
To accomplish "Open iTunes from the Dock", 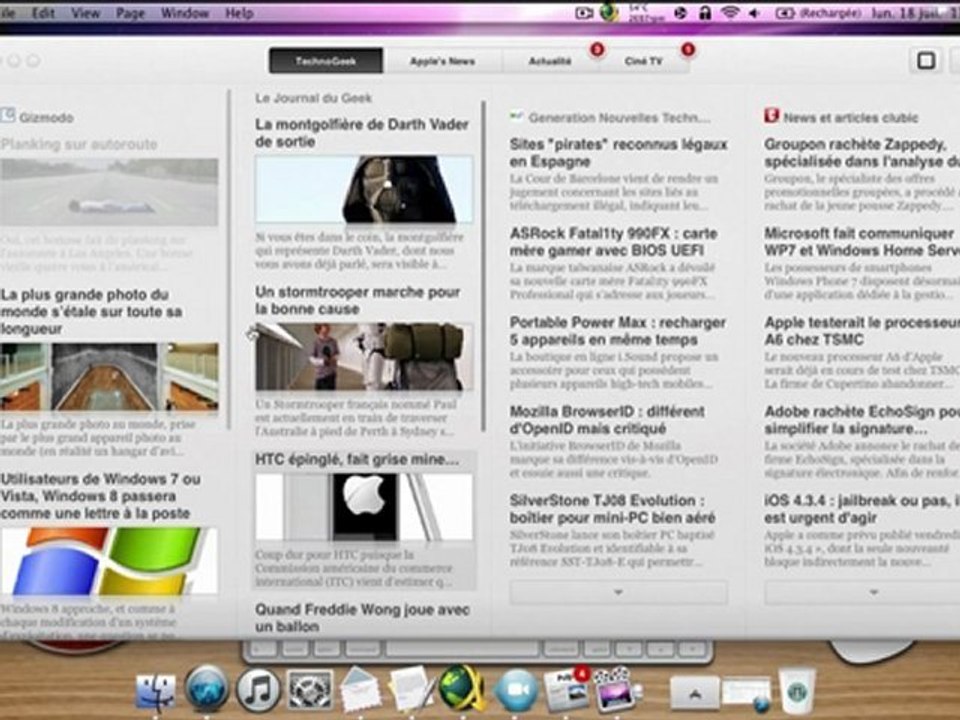I will [258, 690].
